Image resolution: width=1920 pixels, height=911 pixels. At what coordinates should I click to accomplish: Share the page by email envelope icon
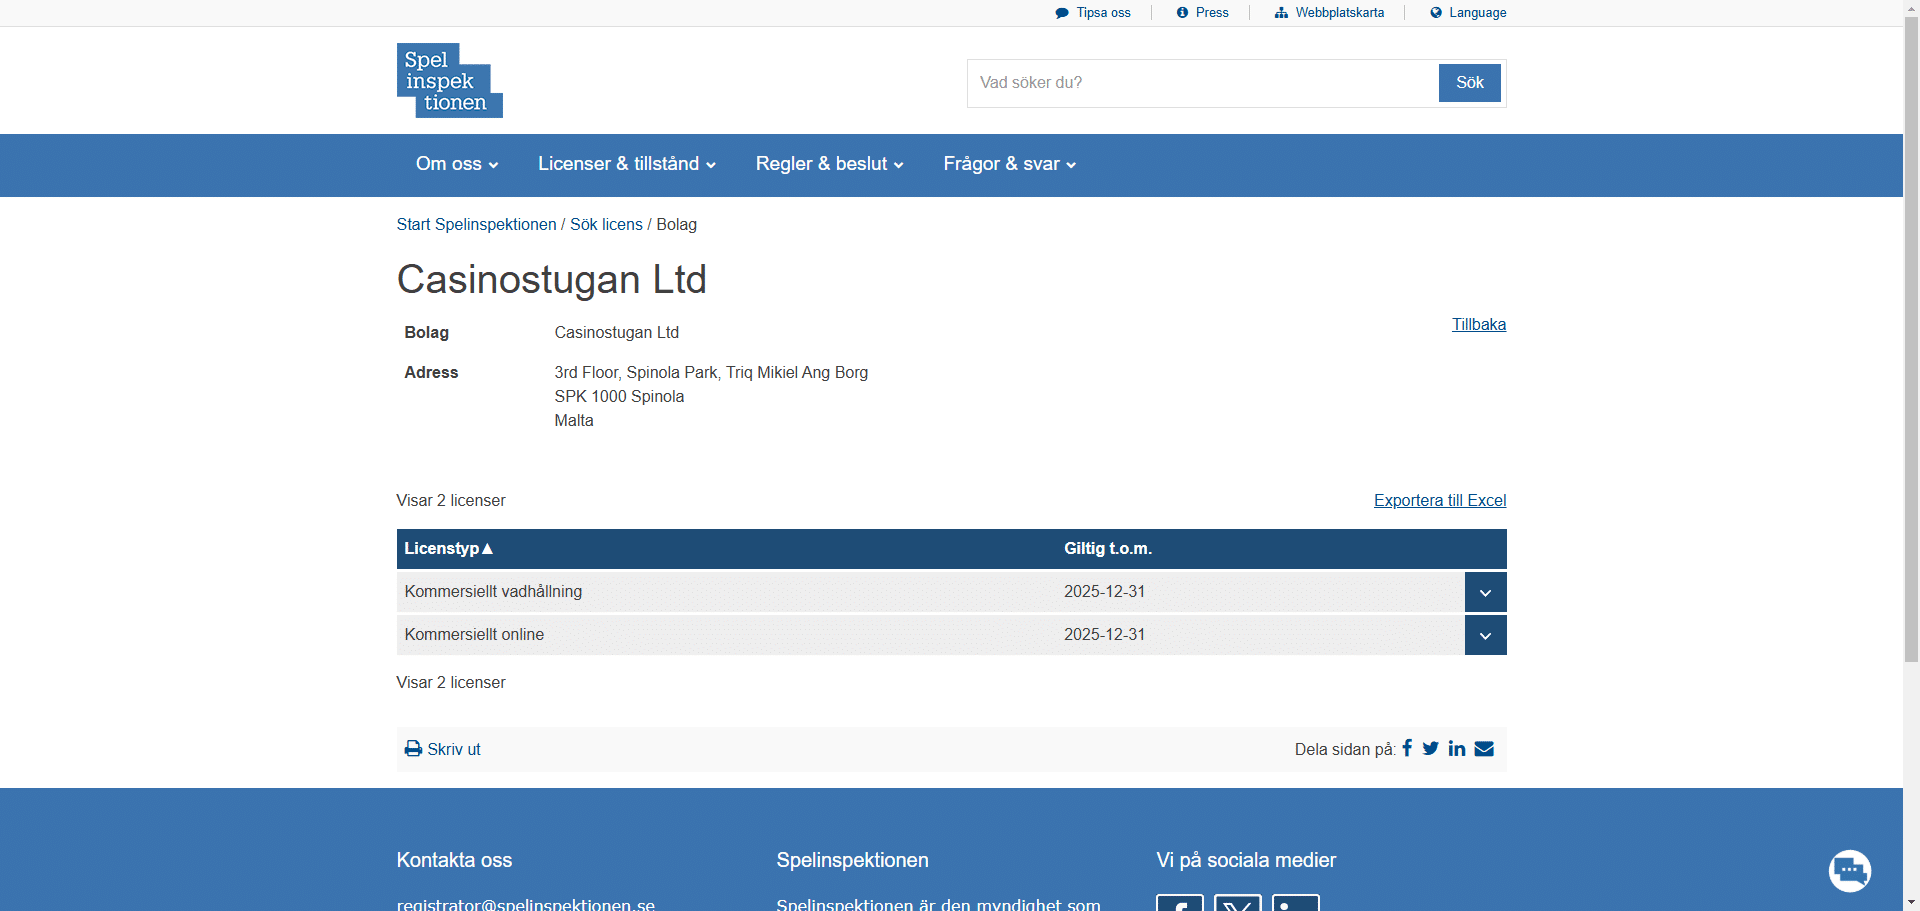[1484, 748]
